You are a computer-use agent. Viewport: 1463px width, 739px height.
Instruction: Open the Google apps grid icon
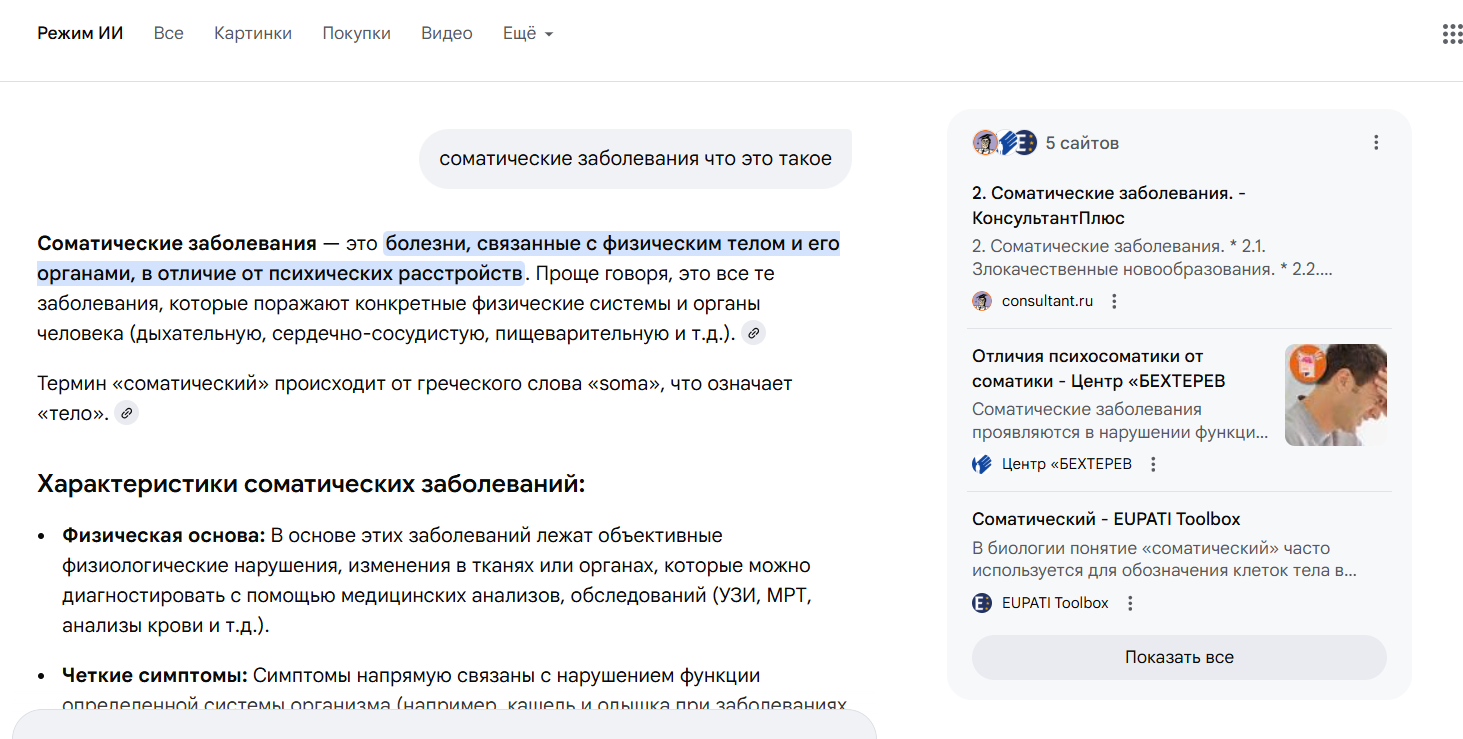tap(1452, 34)
